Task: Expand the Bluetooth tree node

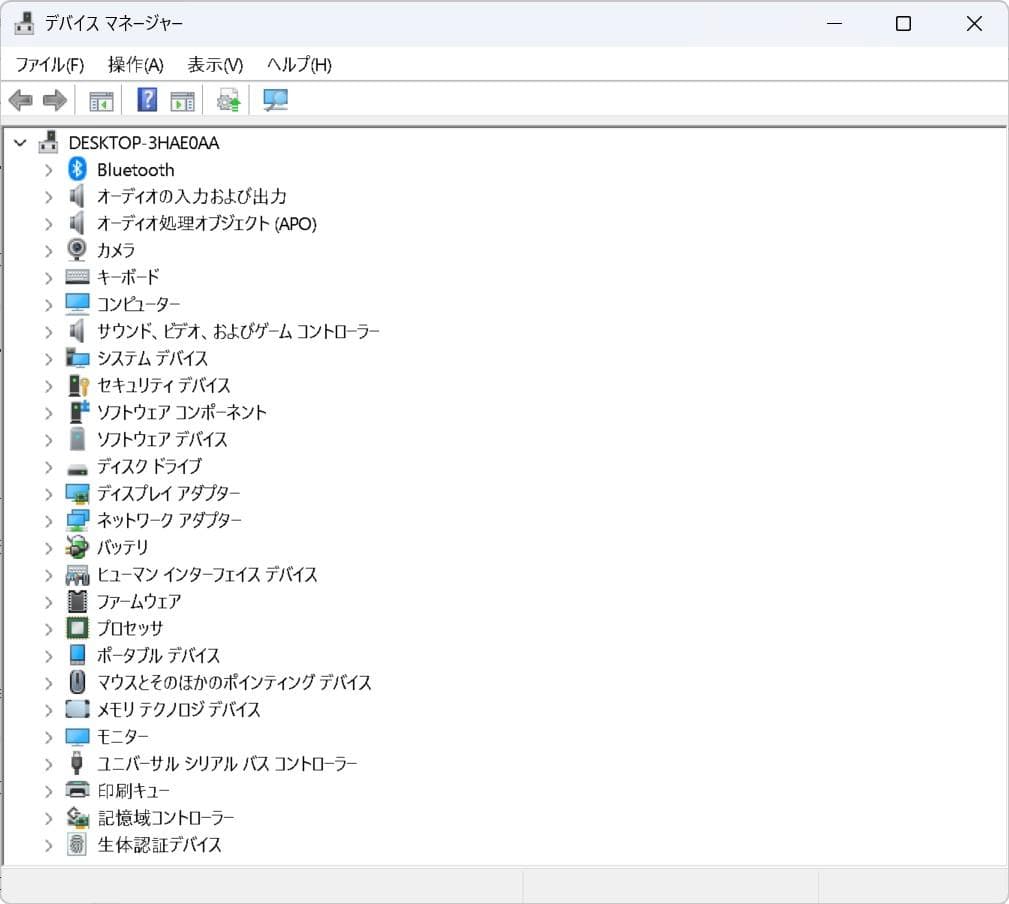Action: coord(48,169)
